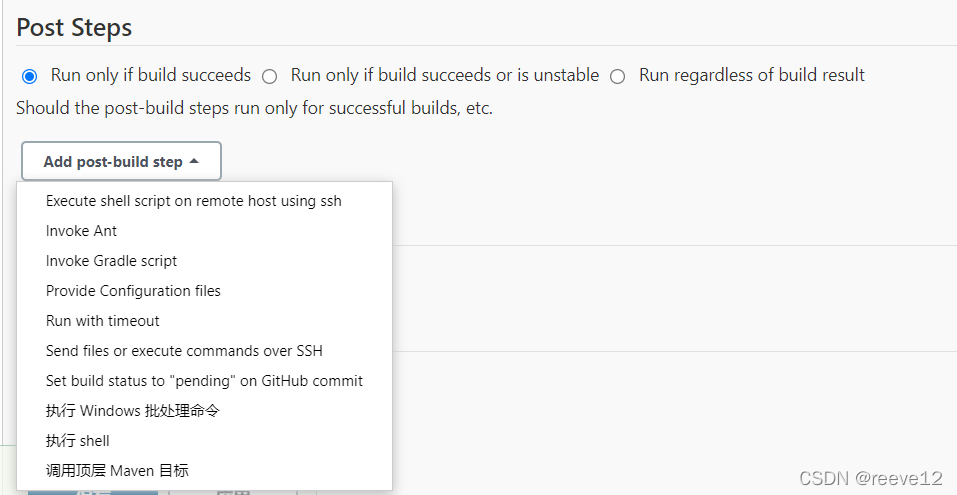Select the 'Invoke Ant' step

(x=81, y=231)
